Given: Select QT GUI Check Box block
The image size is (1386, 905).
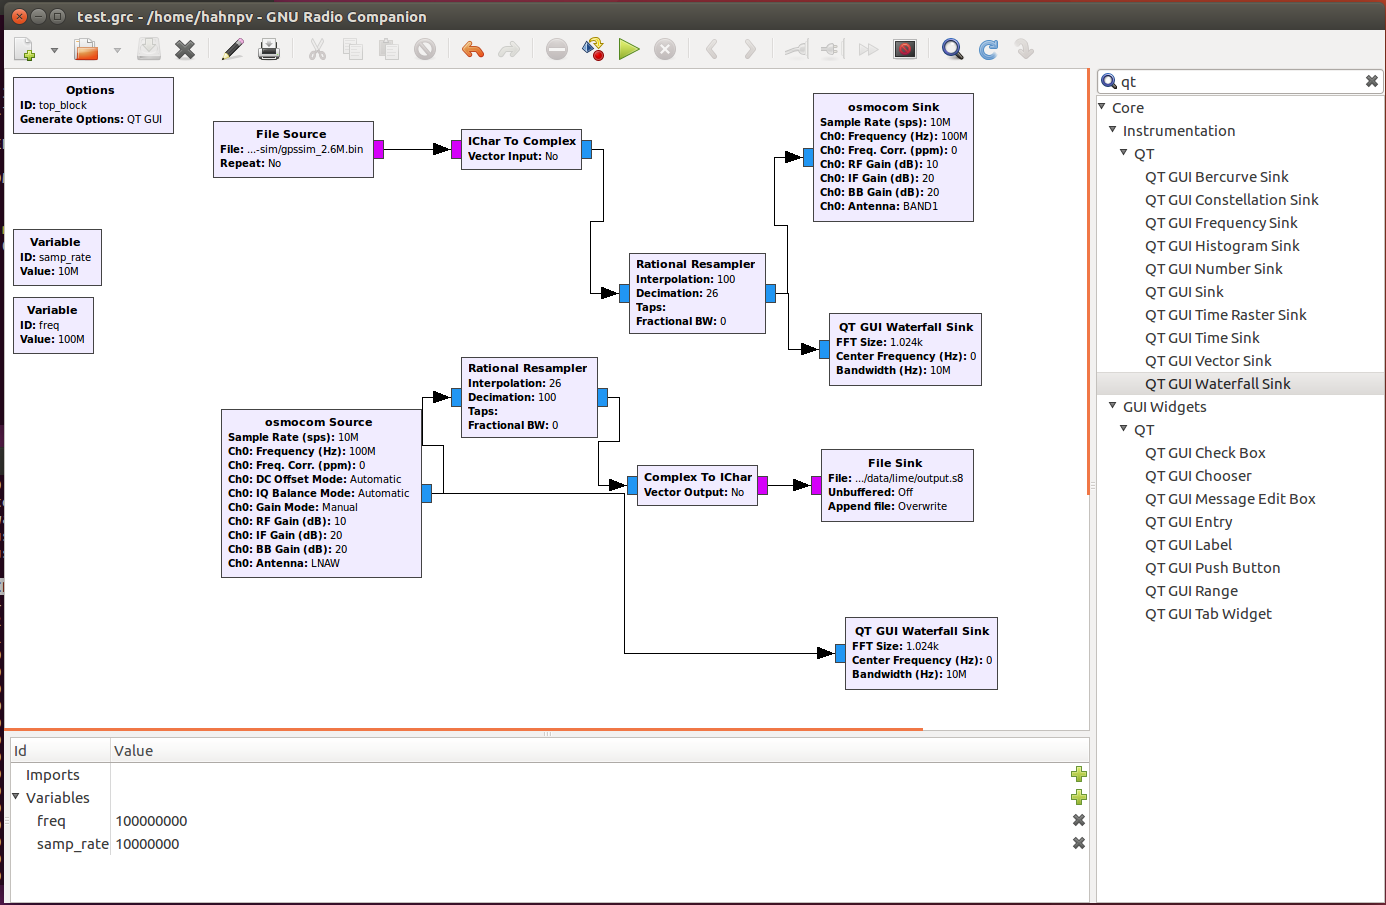Looking at the screenshot, I should (1205, 453).
